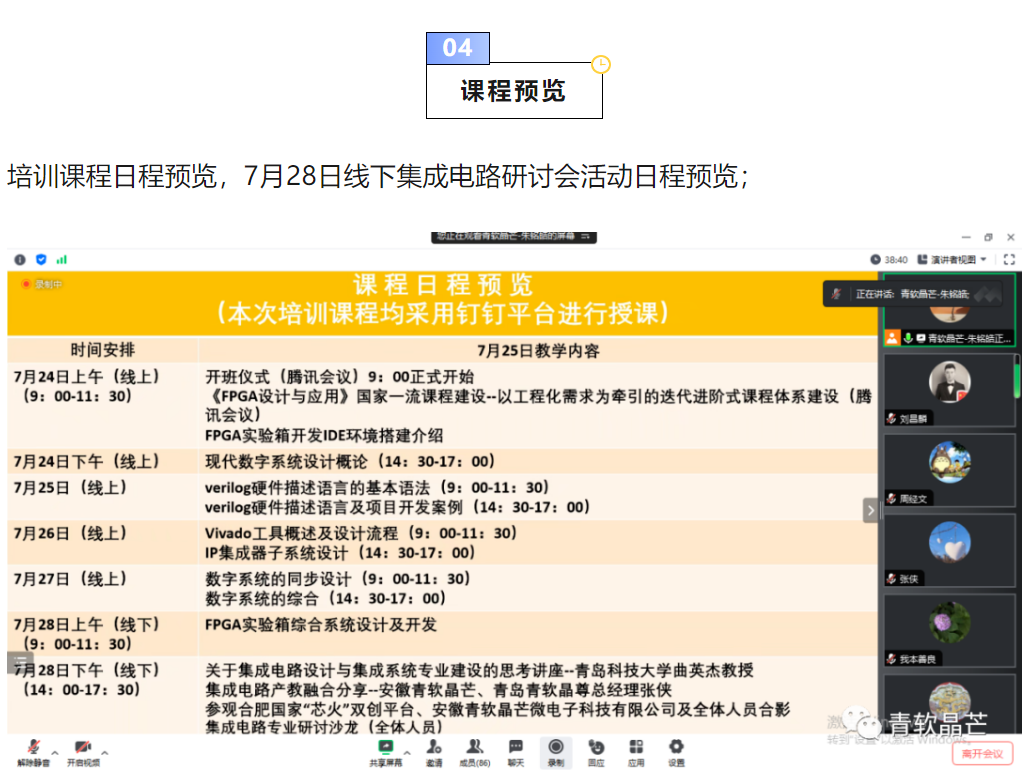Click 张侠's muted microphone icon
Screen dimensions: 1032x781
[x=892, y=579]
